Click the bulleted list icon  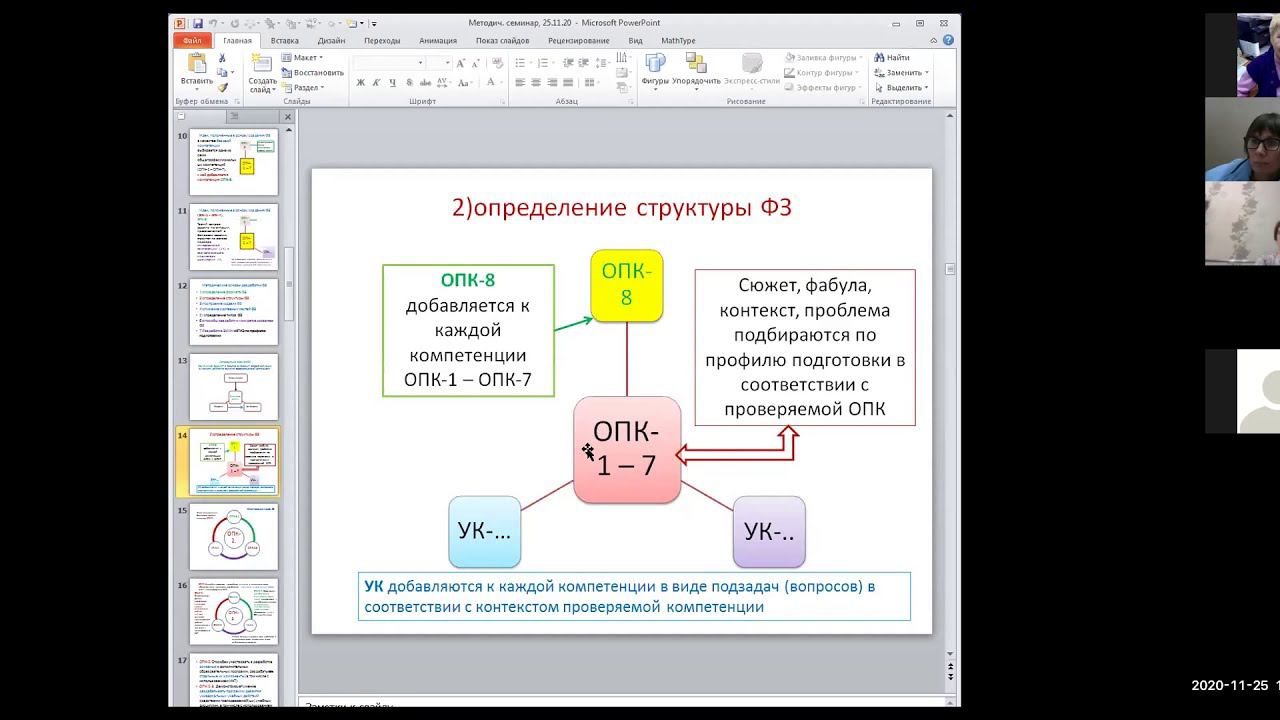pyautogui.click(x=520, y=63)
